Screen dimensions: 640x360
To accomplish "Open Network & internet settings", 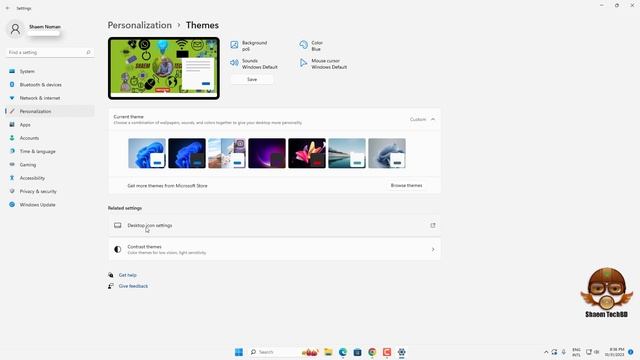I will coord(50,98).
